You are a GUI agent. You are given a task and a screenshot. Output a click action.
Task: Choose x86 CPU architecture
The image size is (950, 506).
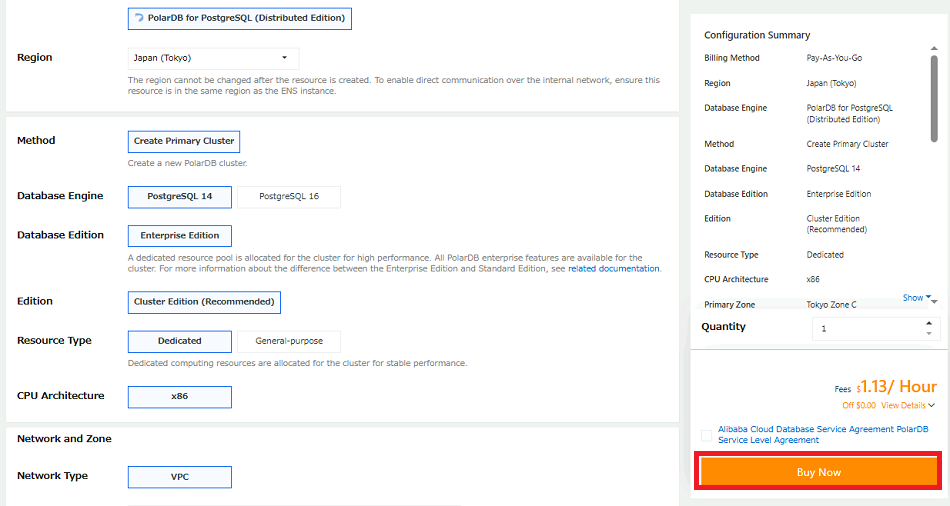click(179, 396)
